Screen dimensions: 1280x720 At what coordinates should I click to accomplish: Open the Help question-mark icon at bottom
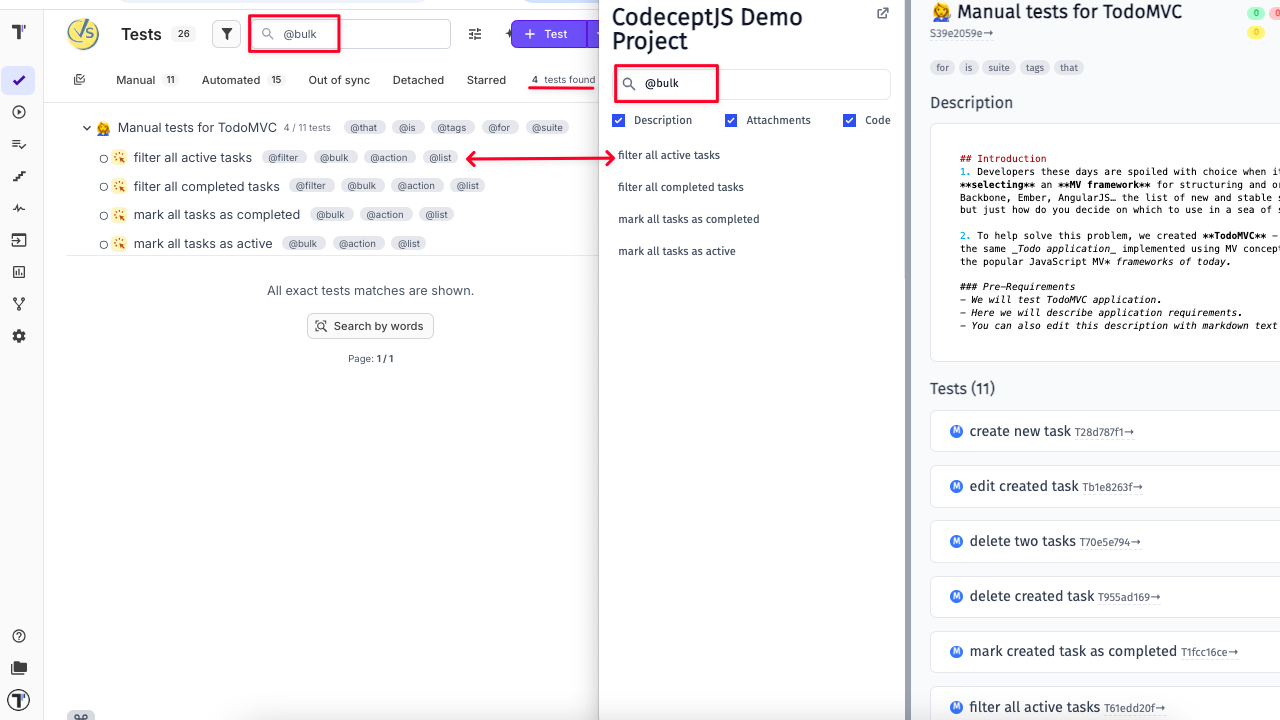point(18,636)
